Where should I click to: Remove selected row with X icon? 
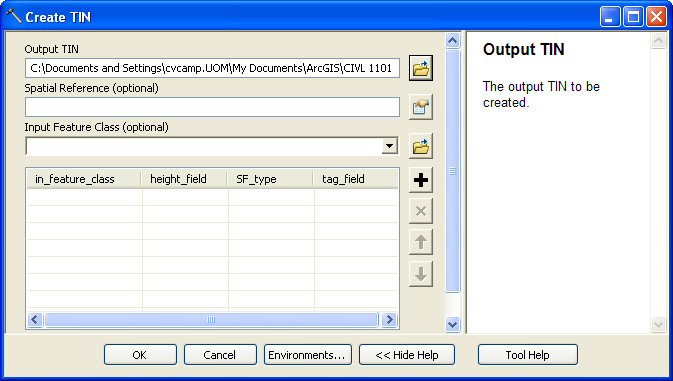coord(421,211)
